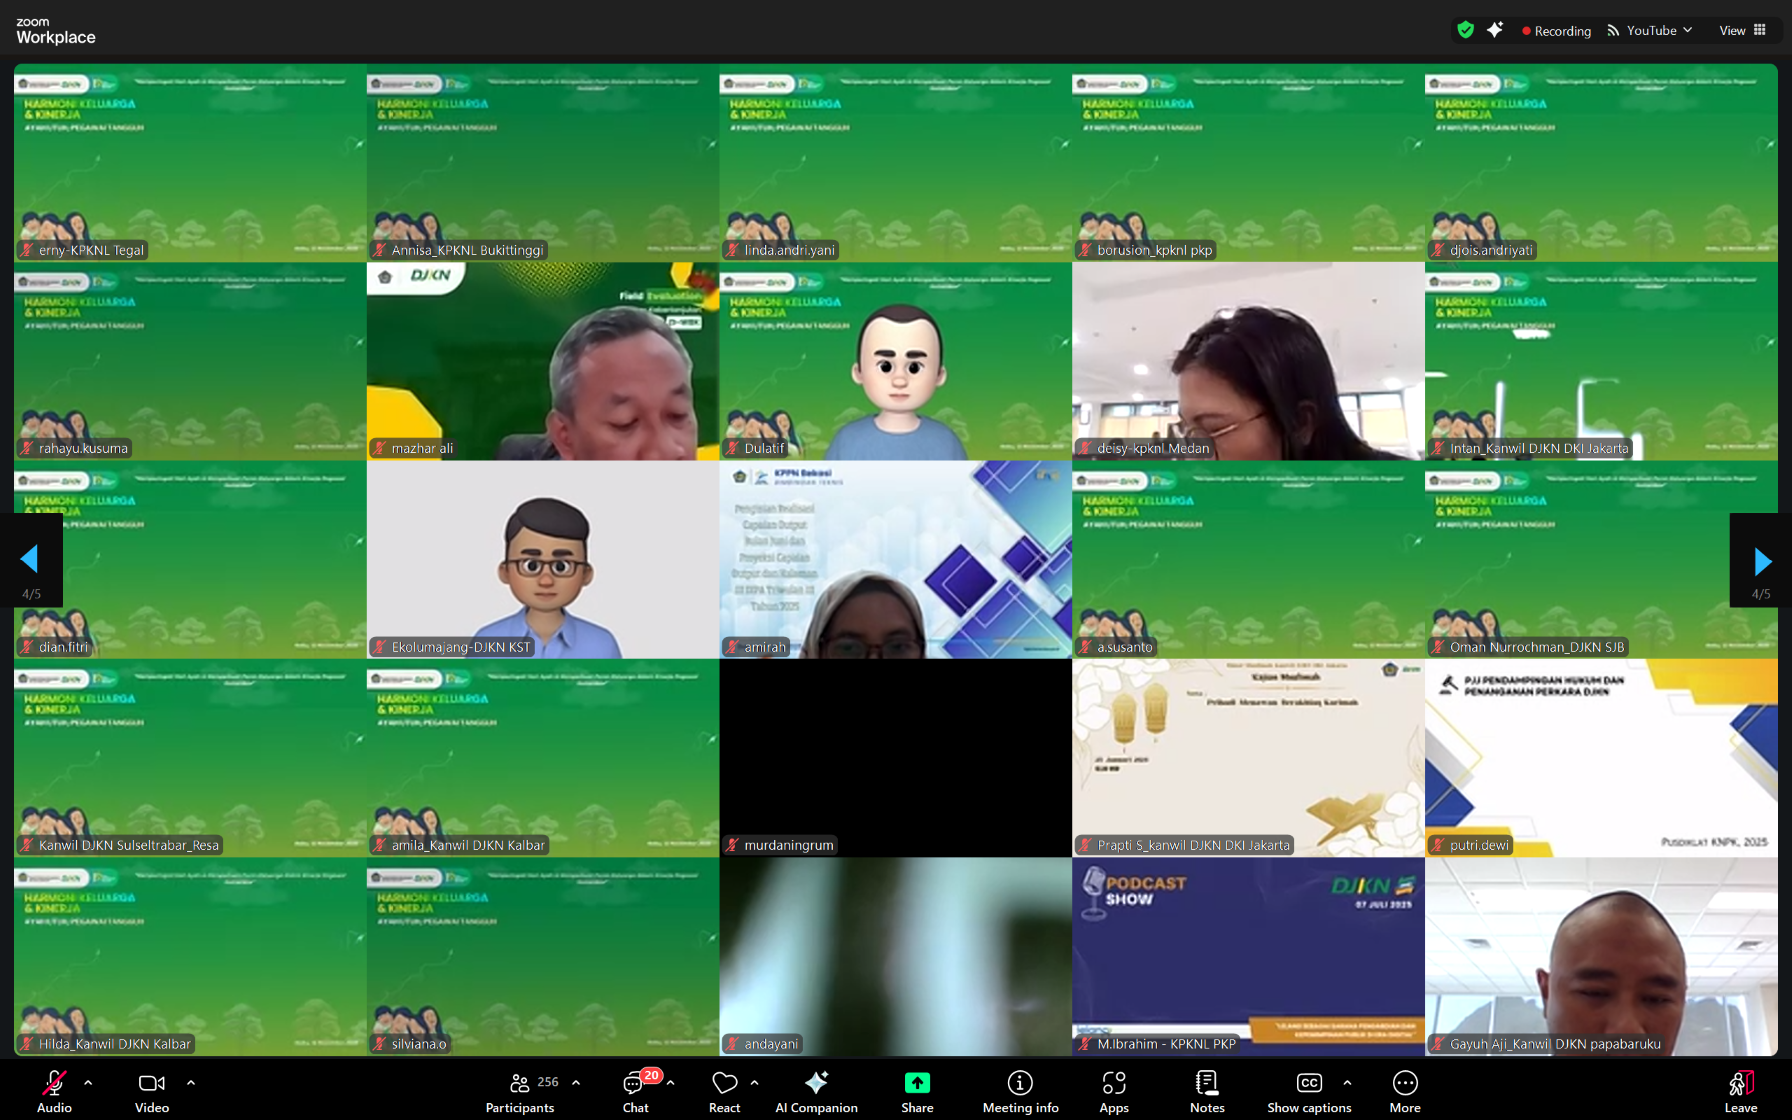
Task: Unmute microphone with the Audio button
Action: point(54,1090)
